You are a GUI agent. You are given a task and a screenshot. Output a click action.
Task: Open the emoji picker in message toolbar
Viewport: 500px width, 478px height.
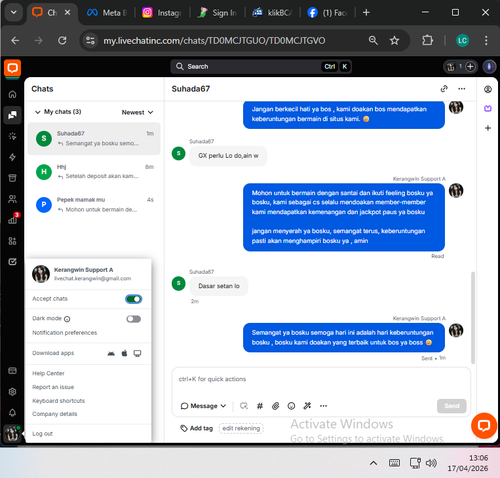point(291,406)
